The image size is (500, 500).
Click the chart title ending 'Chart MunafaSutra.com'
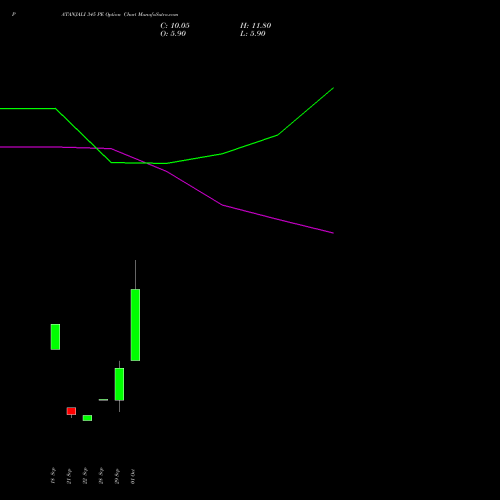pos(119,15)
